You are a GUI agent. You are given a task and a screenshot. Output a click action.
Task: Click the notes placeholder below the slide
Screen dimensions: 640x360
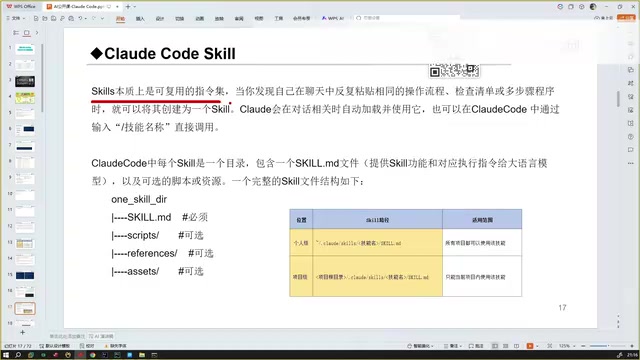tap(67, 336)
